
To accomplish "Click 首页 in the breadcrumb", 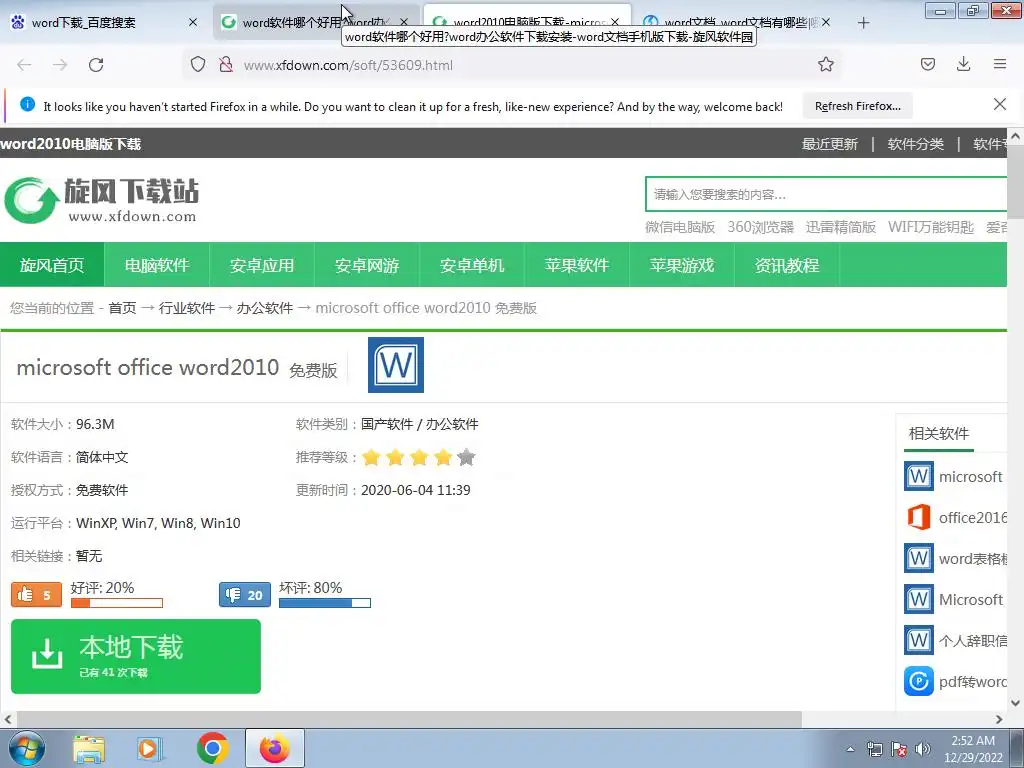I will (122, 308).
